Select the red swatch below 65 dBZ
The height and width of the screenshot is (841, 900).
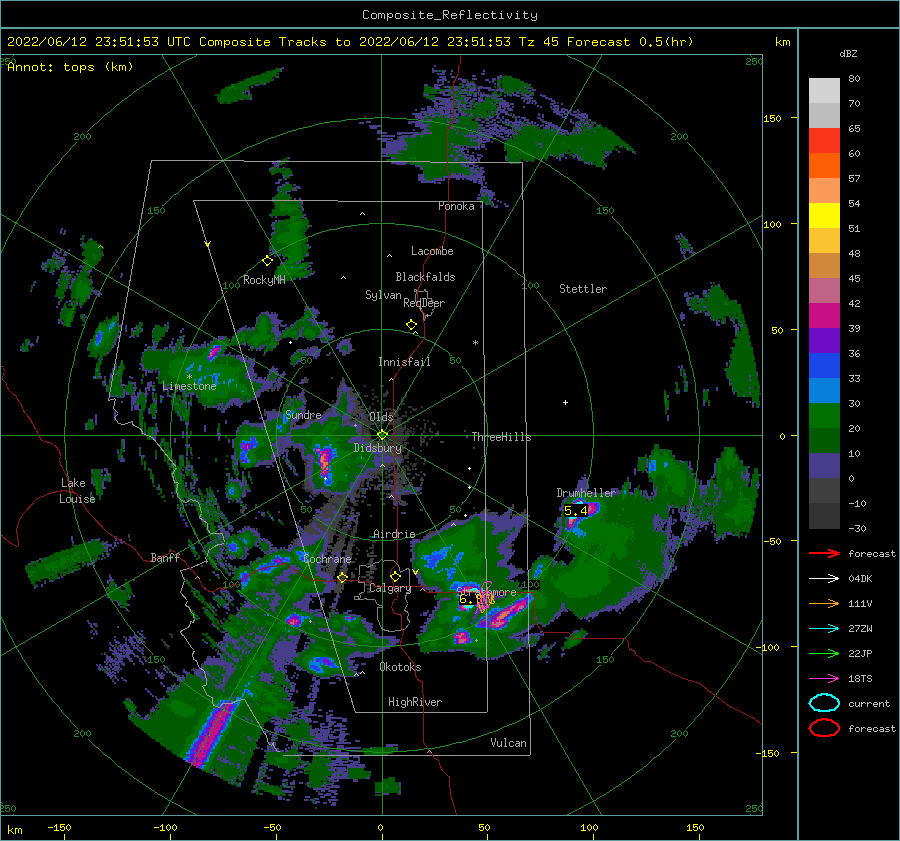coord(824,140)
